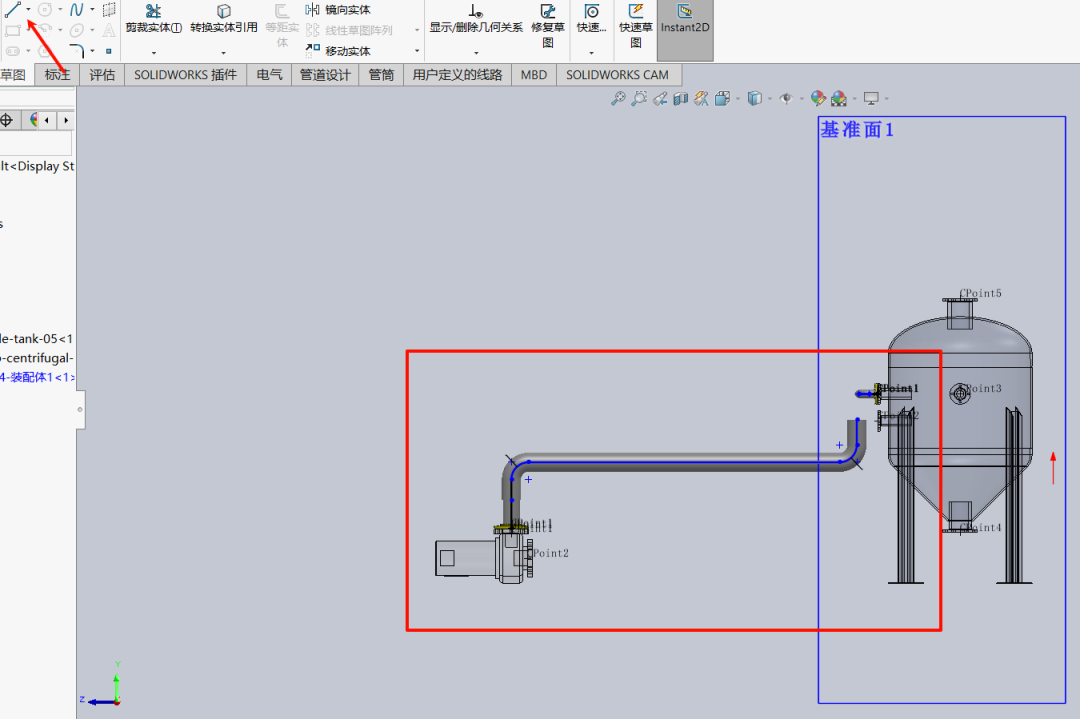Expand the 显示/删除几何关系 dropdown arrow
The height and width of the screenshot is (719, 1080).
476,53
